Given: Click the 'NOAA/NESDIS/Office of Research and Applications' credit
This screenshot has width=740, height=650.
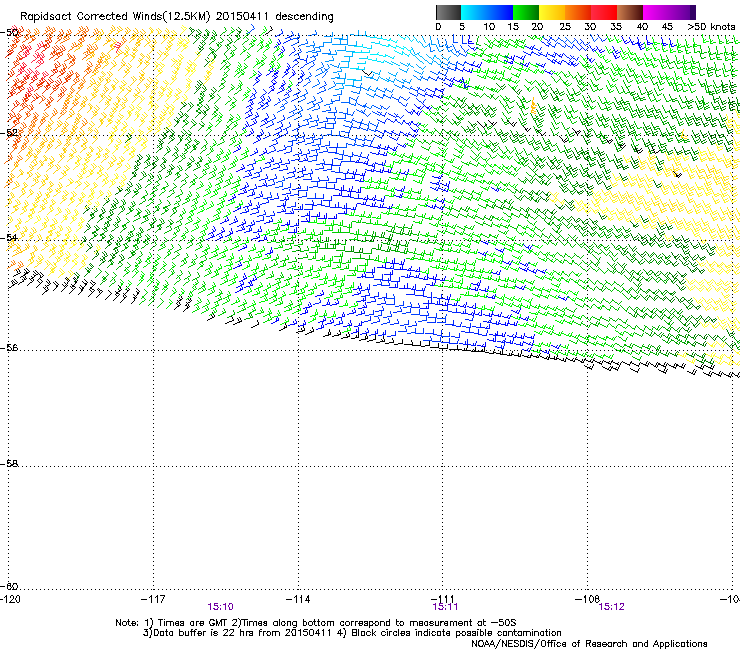Looking at the screenshot, I should tap(589, 644).
